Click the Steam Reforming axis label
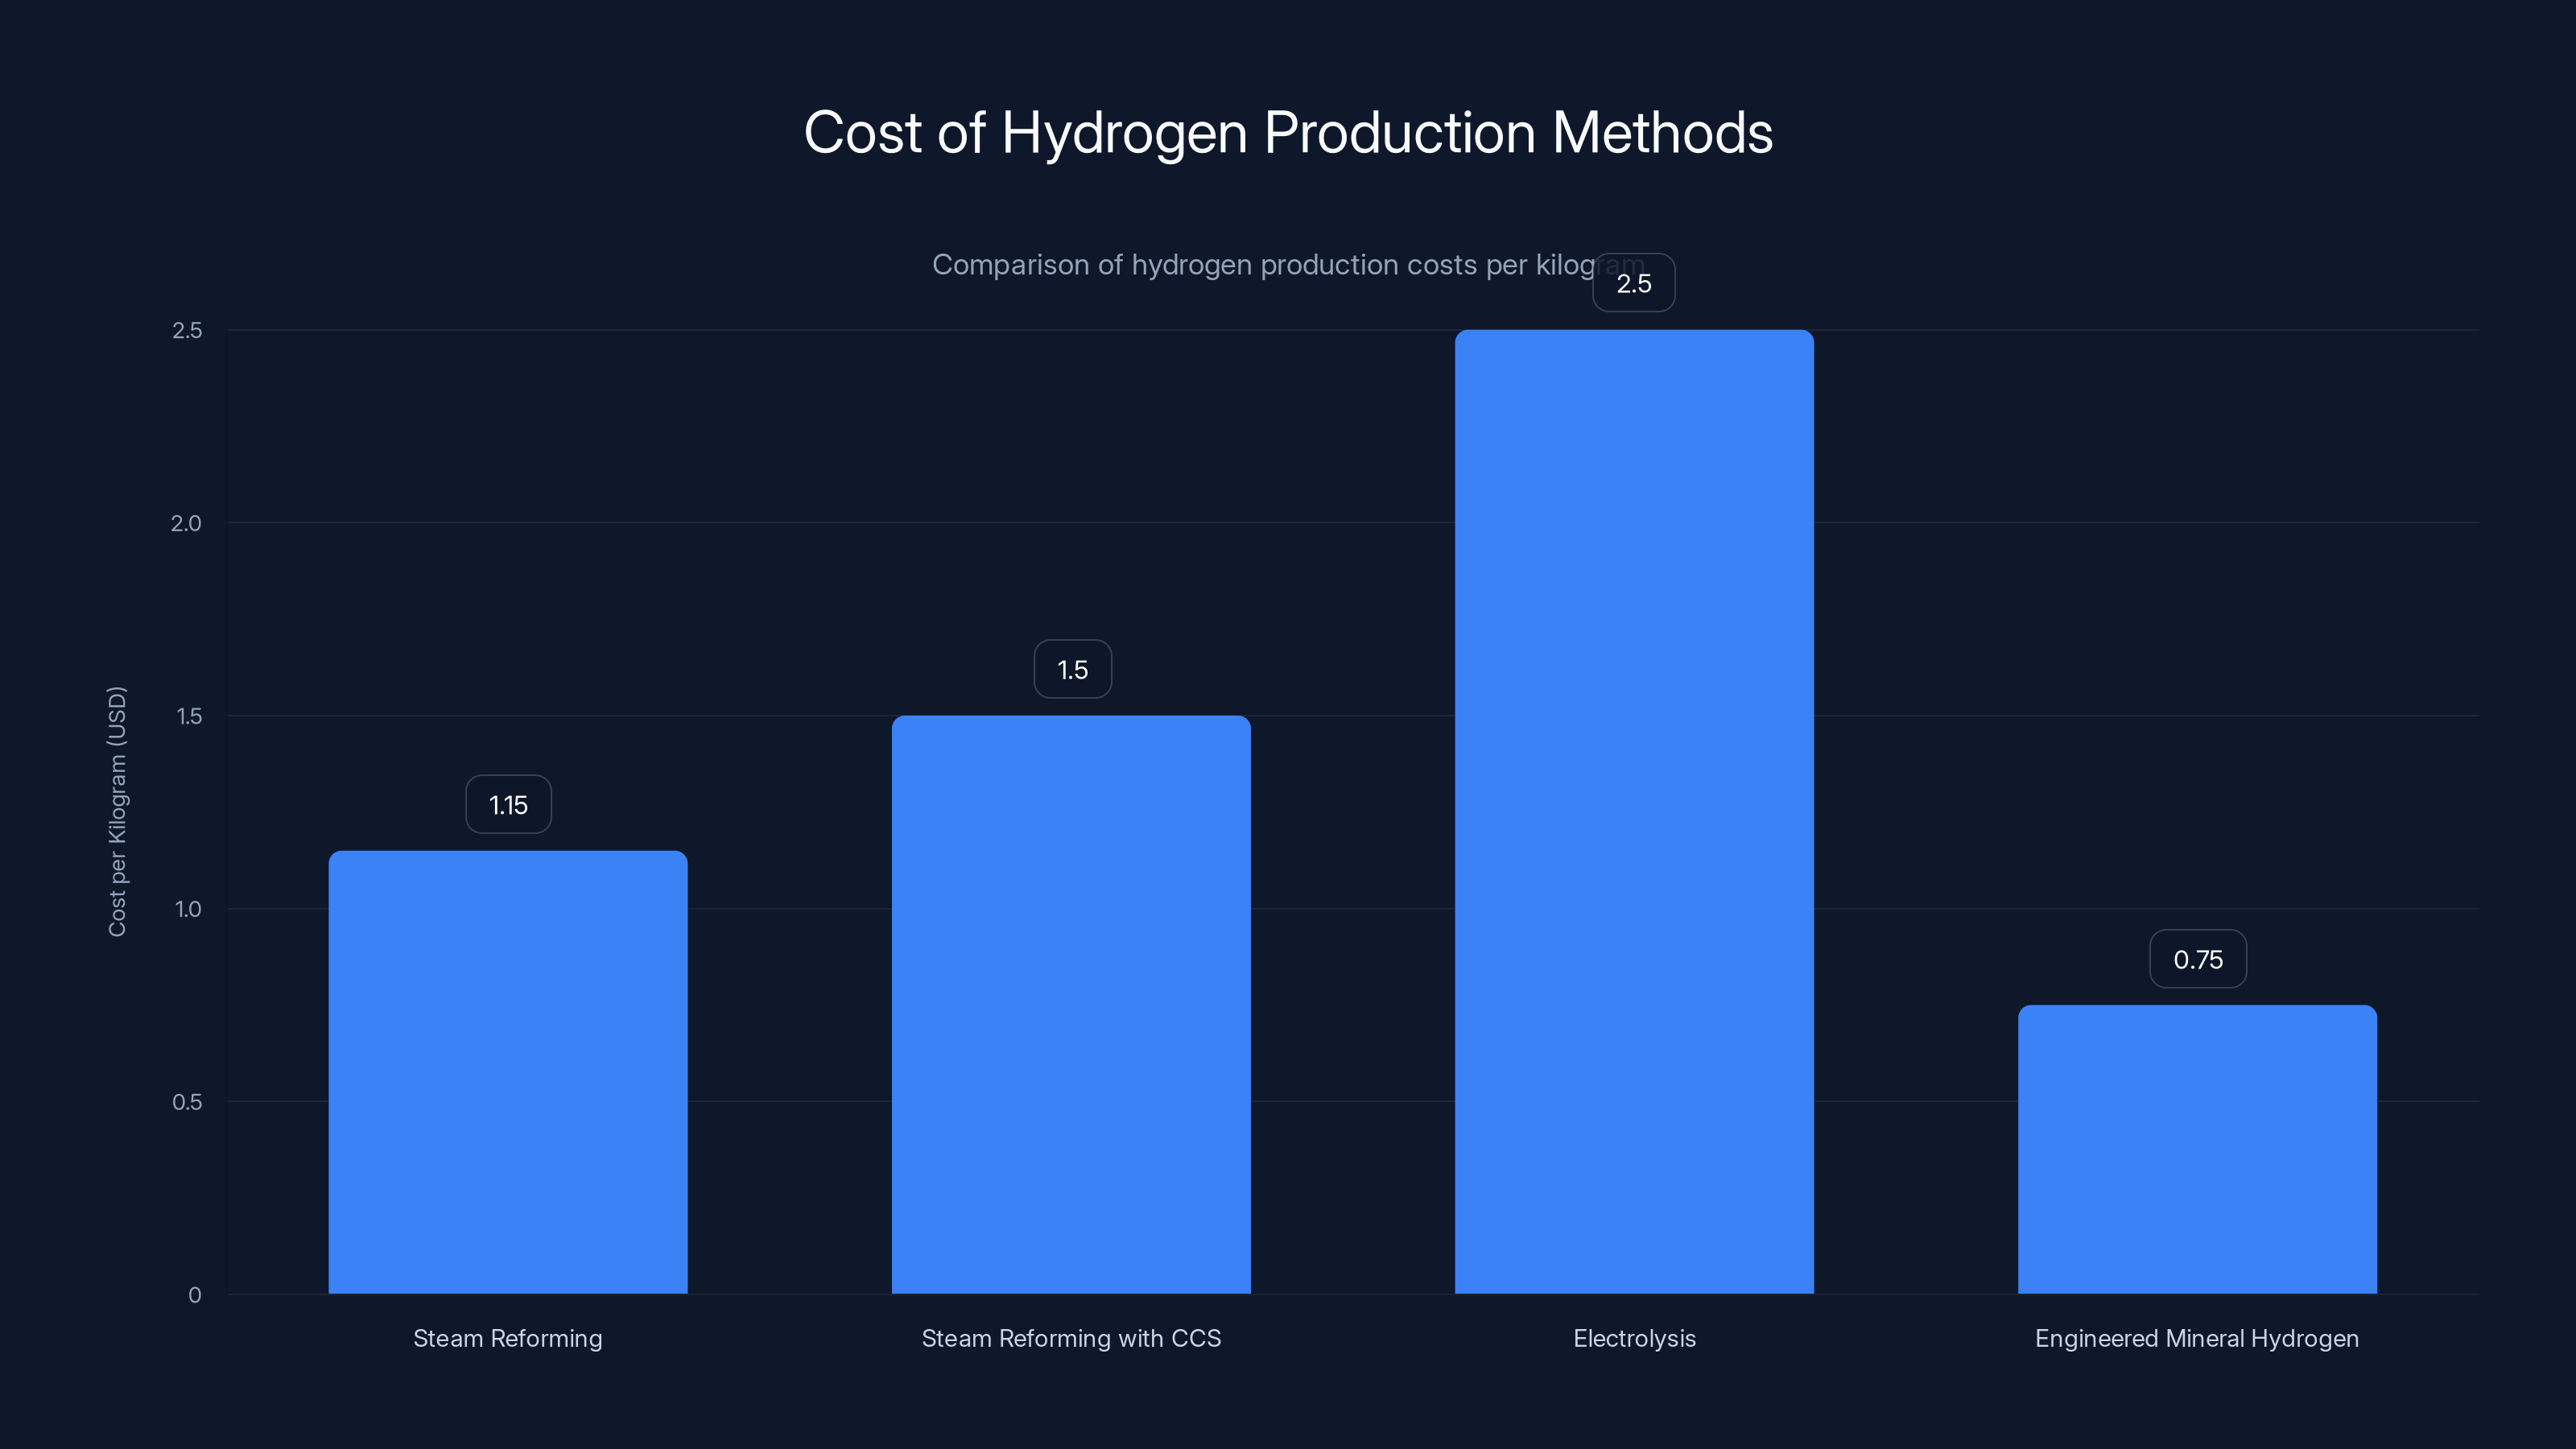This screenshot has width=2576, height=1449. [x=507, y=1338]
